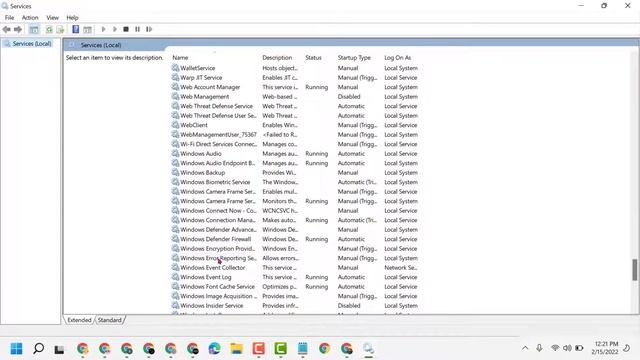Image resolution: width=640 pixels, height=360 pixels.
Task: Click the gear icon beside Windows Event Log
Action: pos(175,277)
